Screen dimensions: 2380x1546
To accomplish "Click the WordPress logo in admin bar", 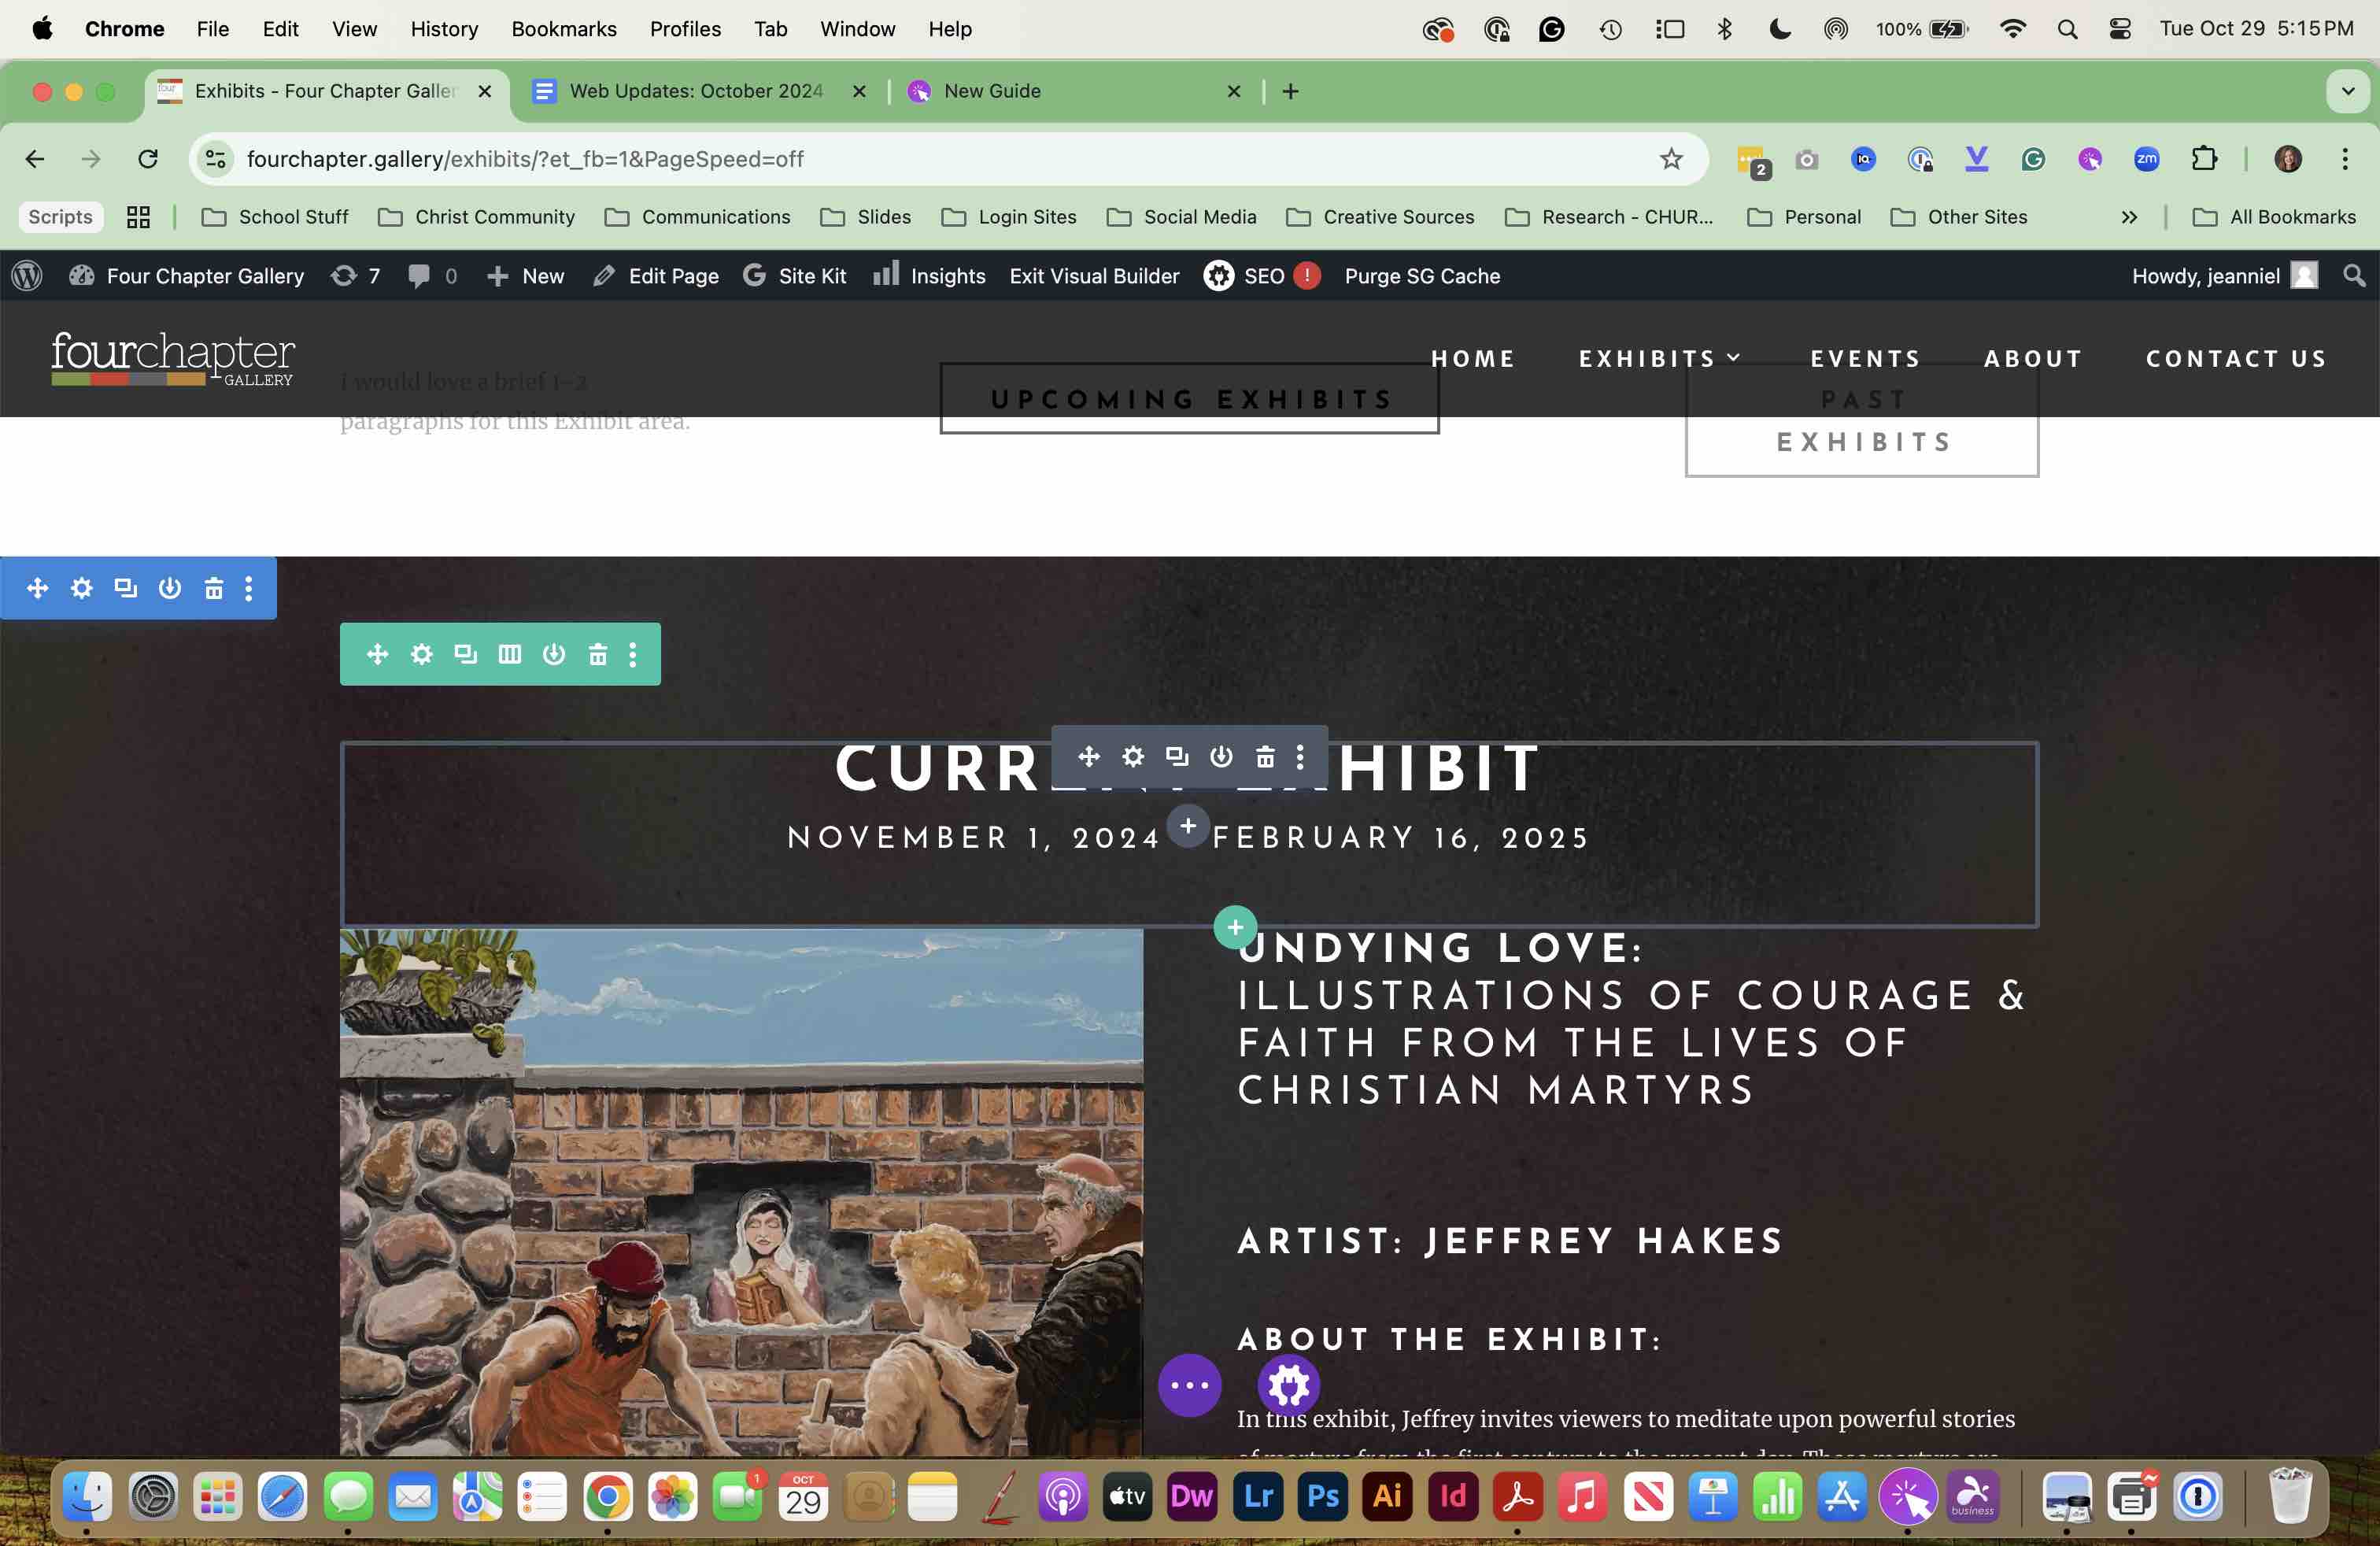I will [x=27, y=276].
